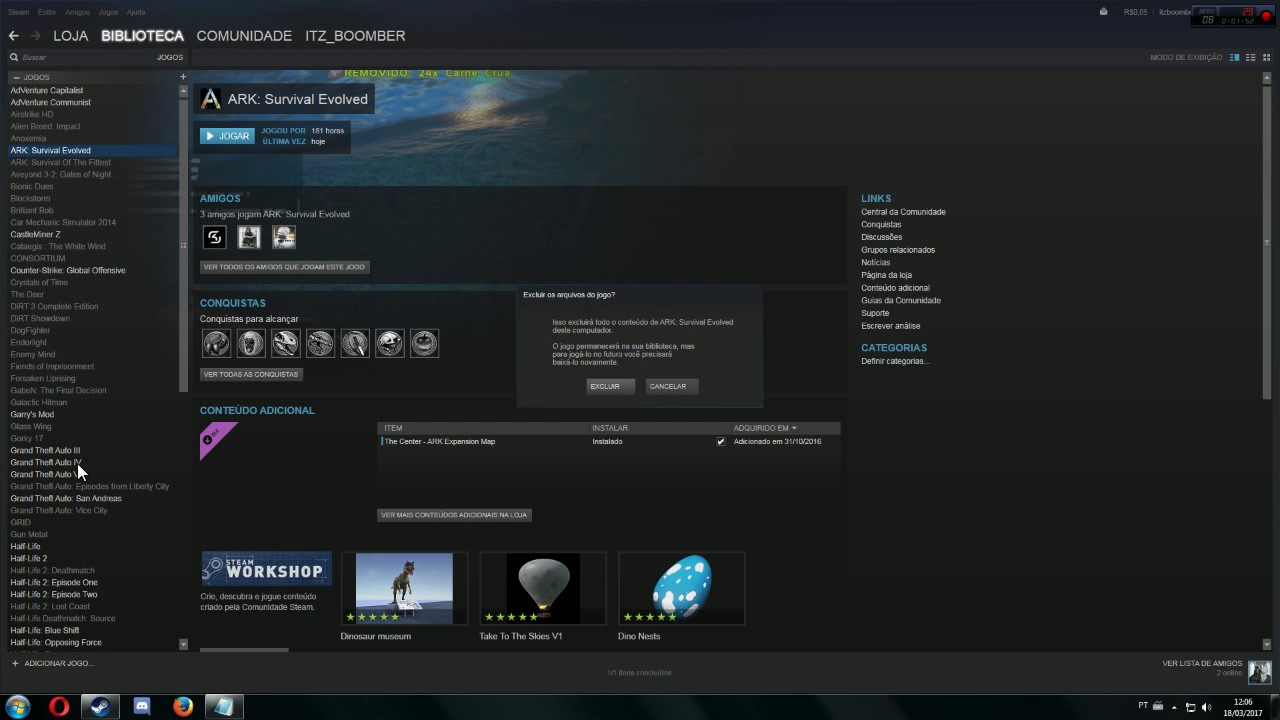Open the Jogos menu

click(x=108, y=12)
